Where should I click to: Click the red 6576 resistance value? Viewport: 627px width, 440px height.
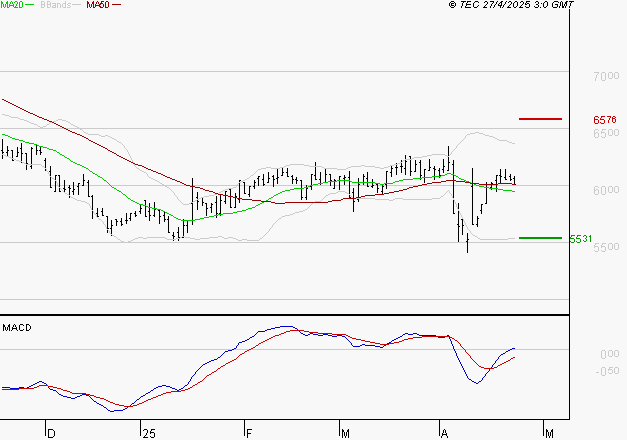tap(605, 120)
